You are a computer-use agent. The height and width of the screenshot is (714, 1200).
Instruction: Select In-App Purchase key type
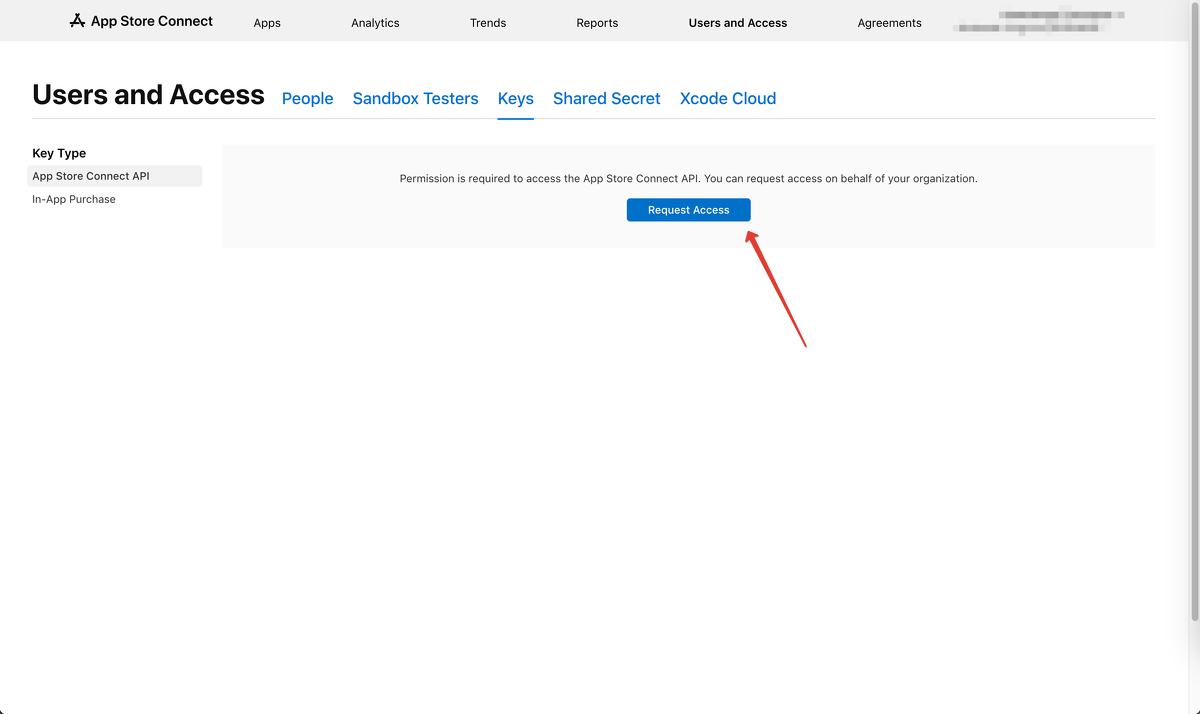coord(74,199)
